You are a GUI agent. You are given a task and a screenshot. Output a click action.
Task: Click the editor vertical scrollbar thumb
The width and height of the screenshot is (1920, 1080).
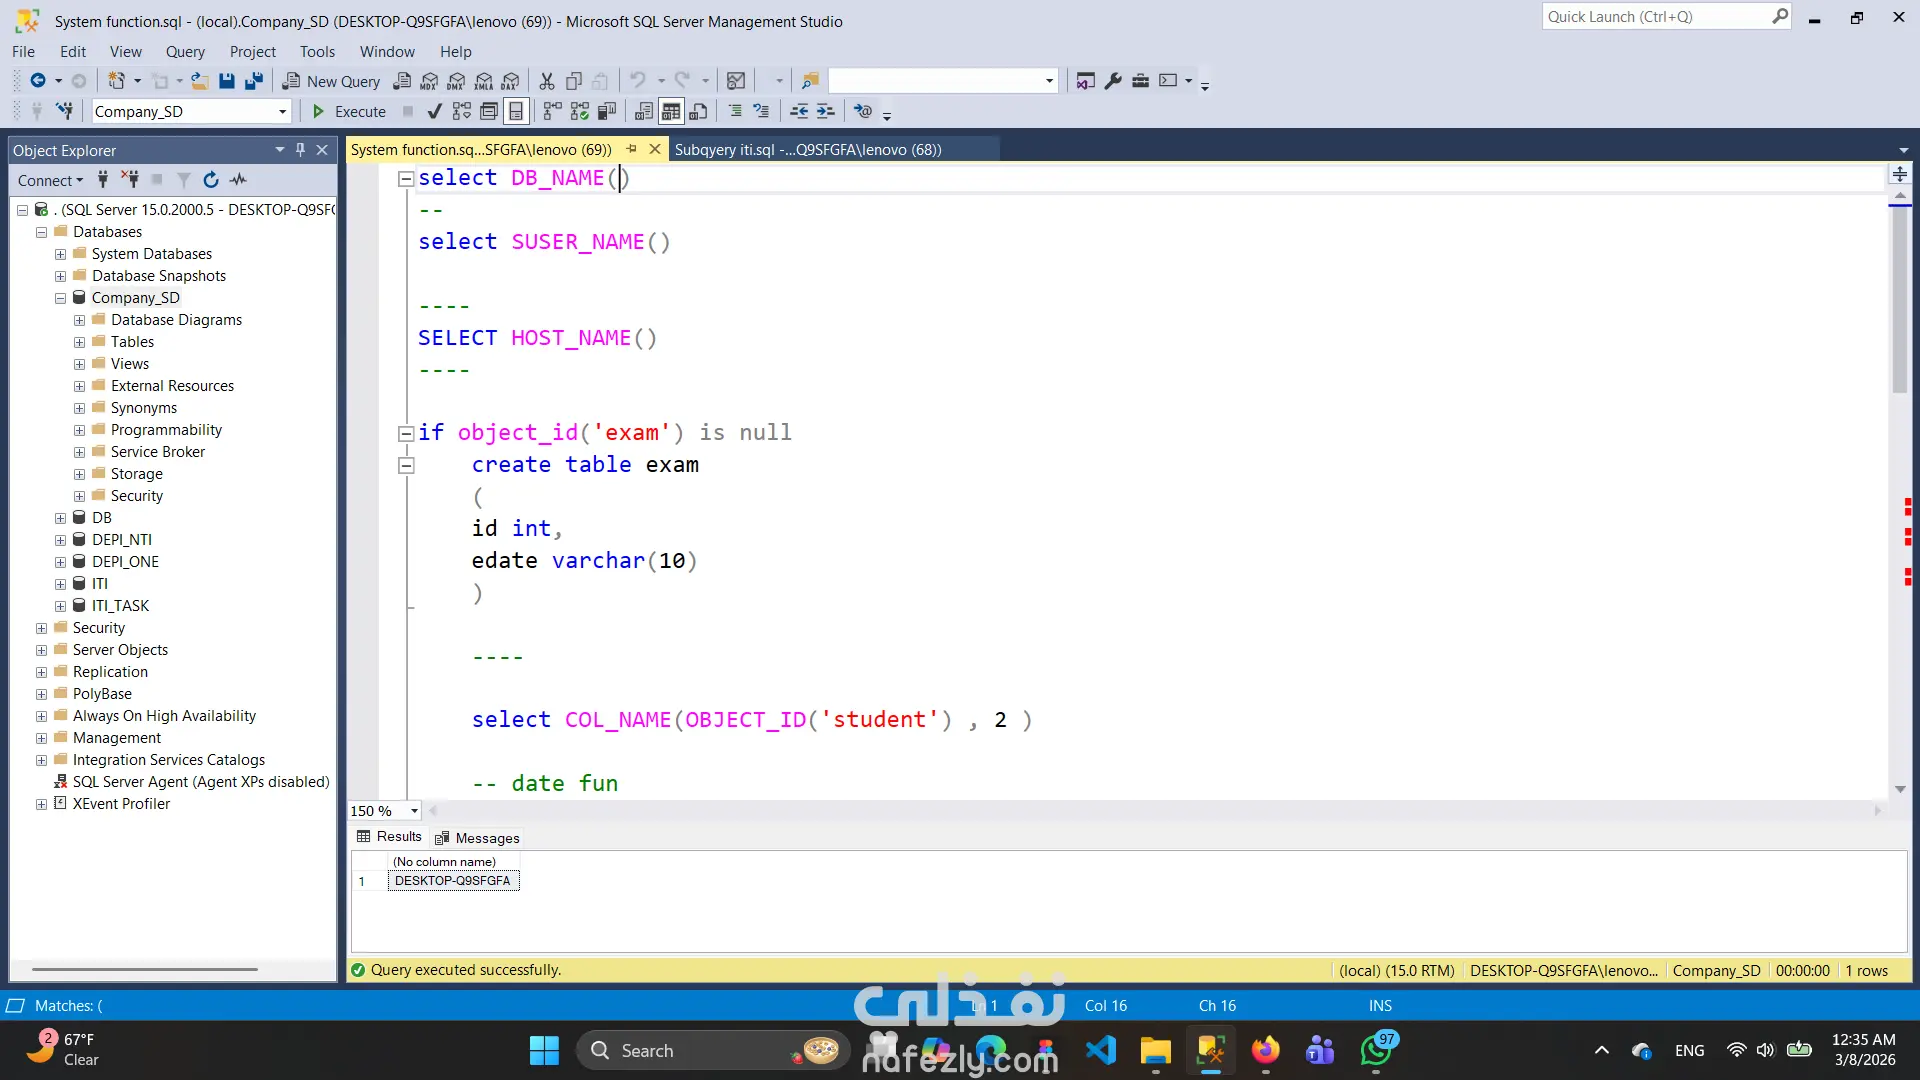(x=1900, y=300)
